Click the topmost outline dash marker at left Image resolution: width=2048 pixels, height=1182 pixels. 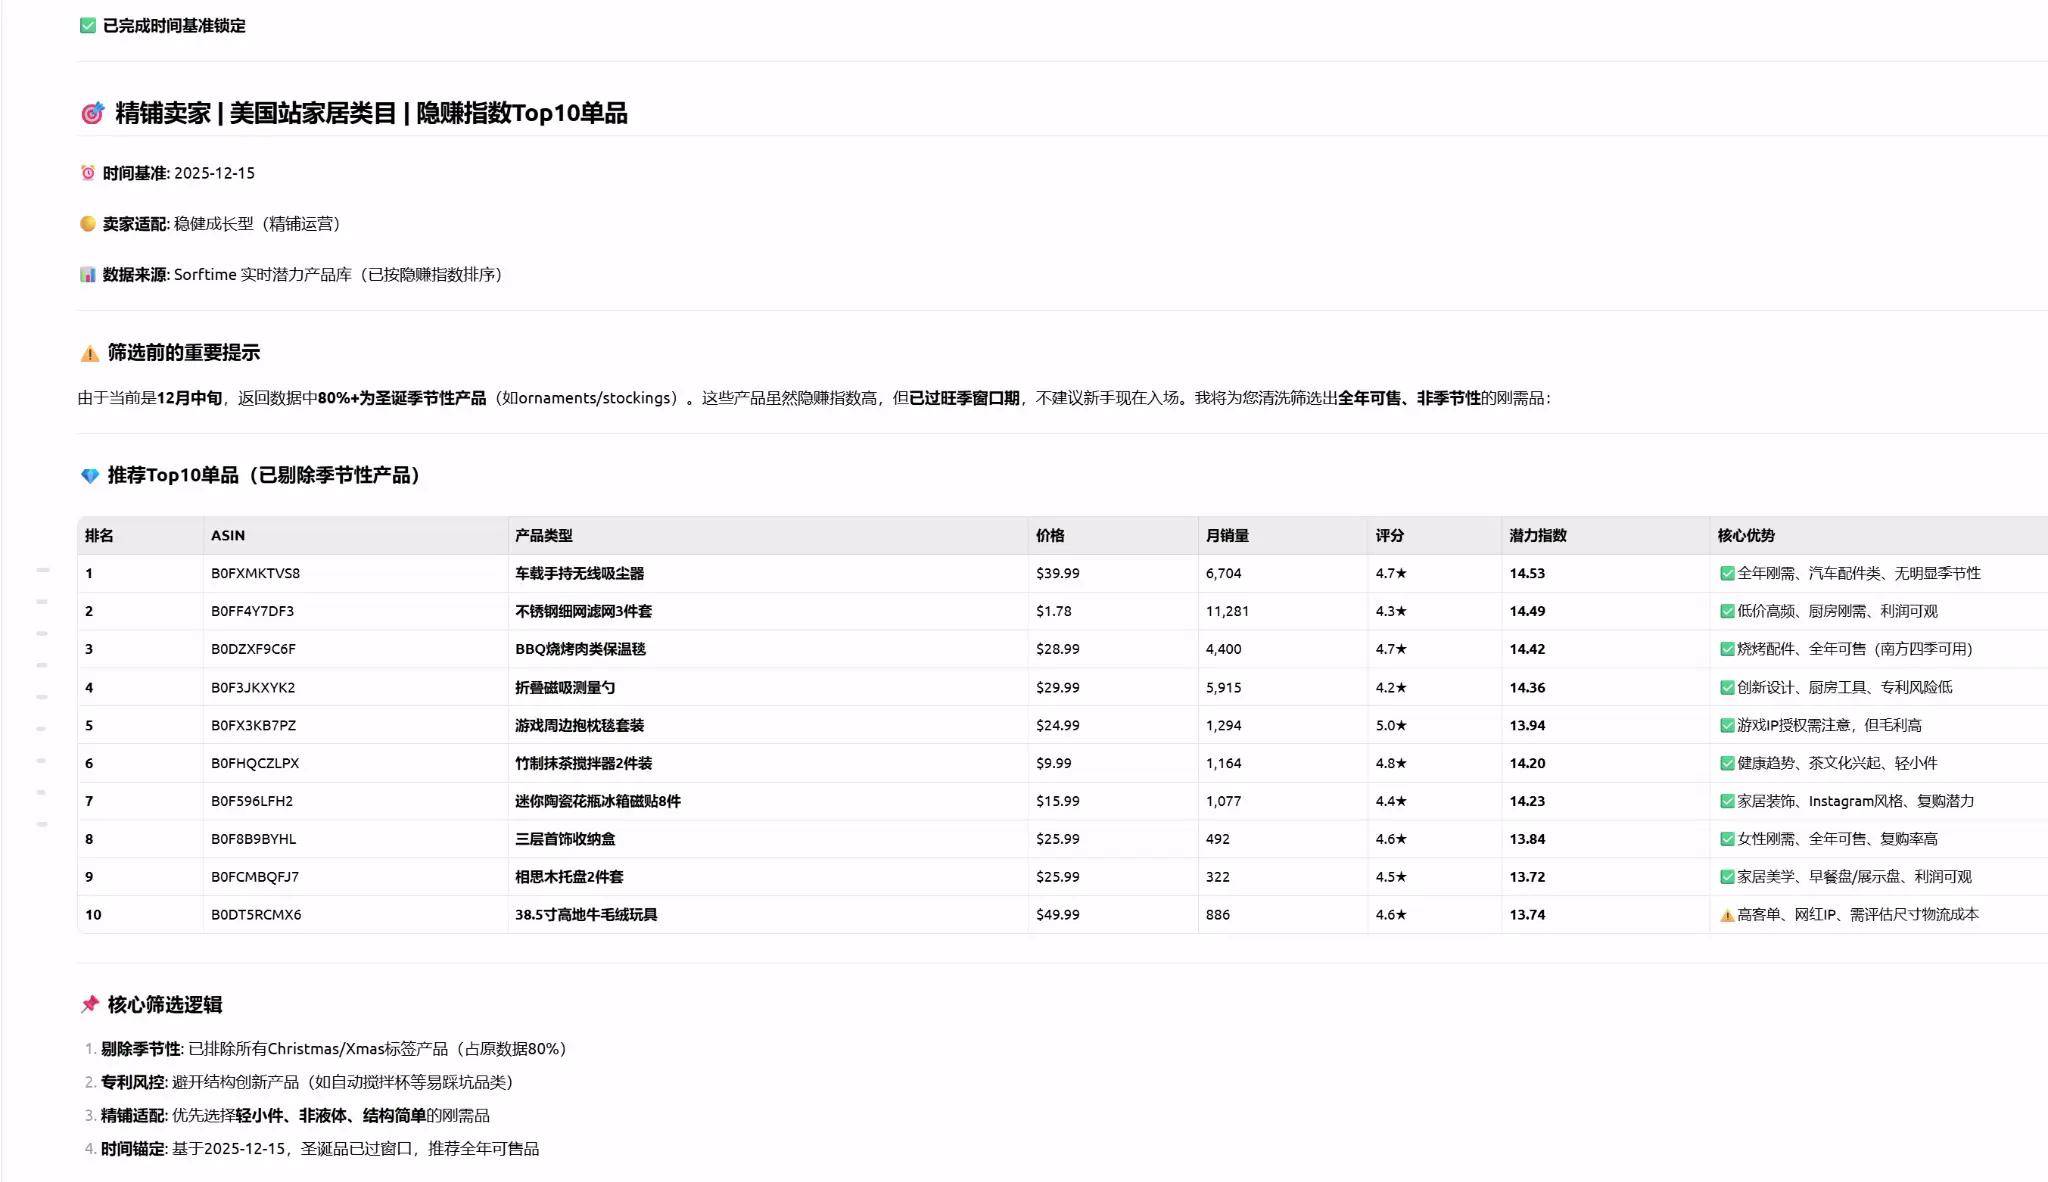pyautogui.click(x=43, y=570)
